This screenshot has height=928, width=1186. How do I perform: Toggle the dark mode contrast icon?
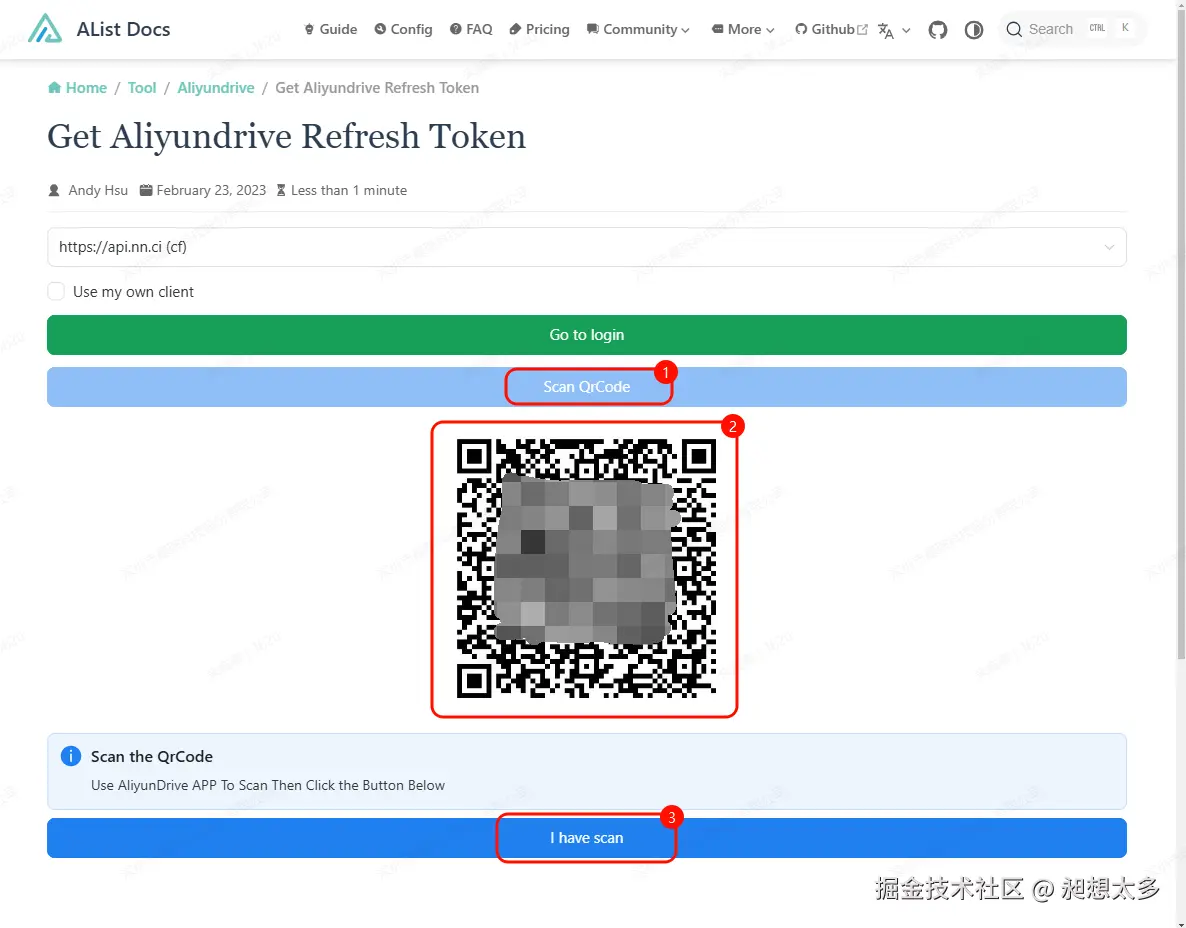[973, 29]
